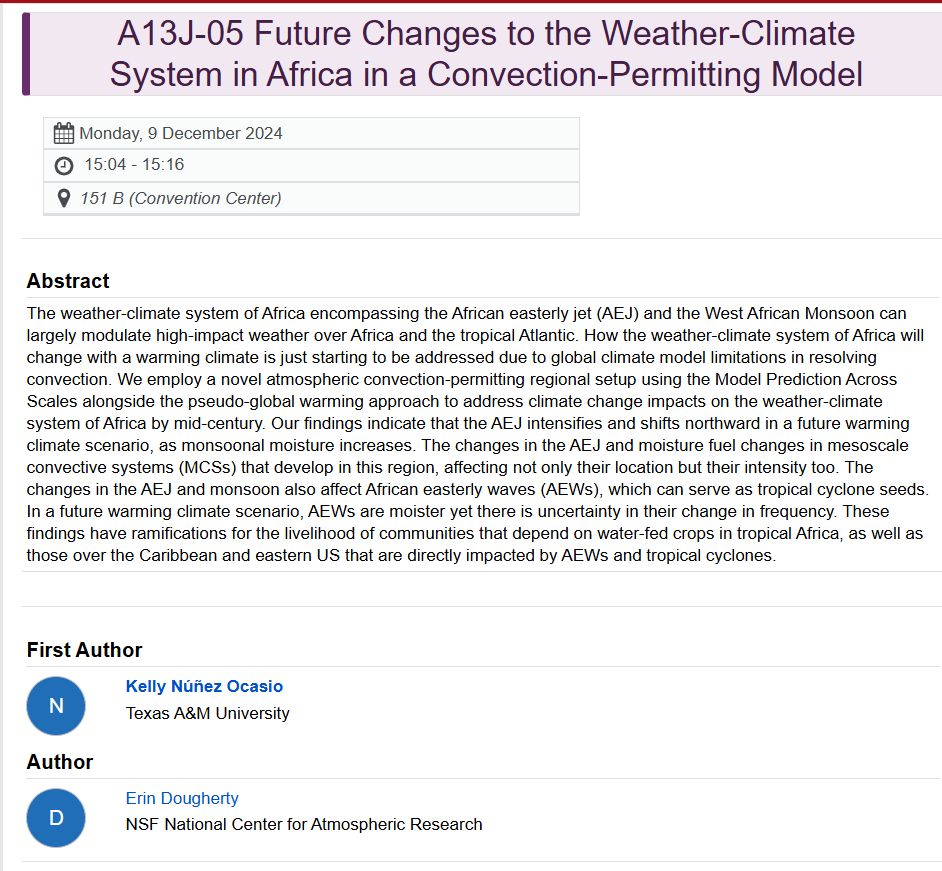Click the Author section heading
Viewport: 942px width, 871px height.
[59, 762]
